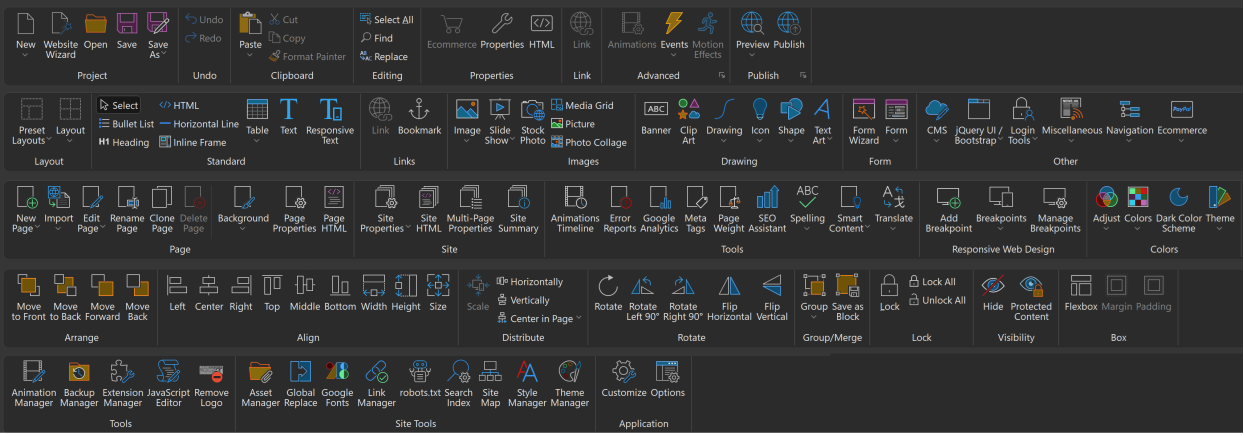Insert a Bookmark anchor
This screenshot has height=436, width=1244.
[419, 117]
